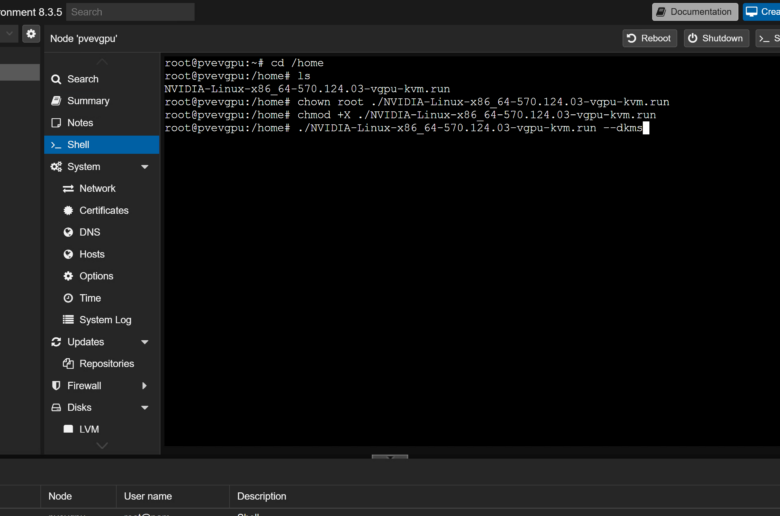Click the badge icon beside Certificates
780x516 pixels.
[68, 210]
